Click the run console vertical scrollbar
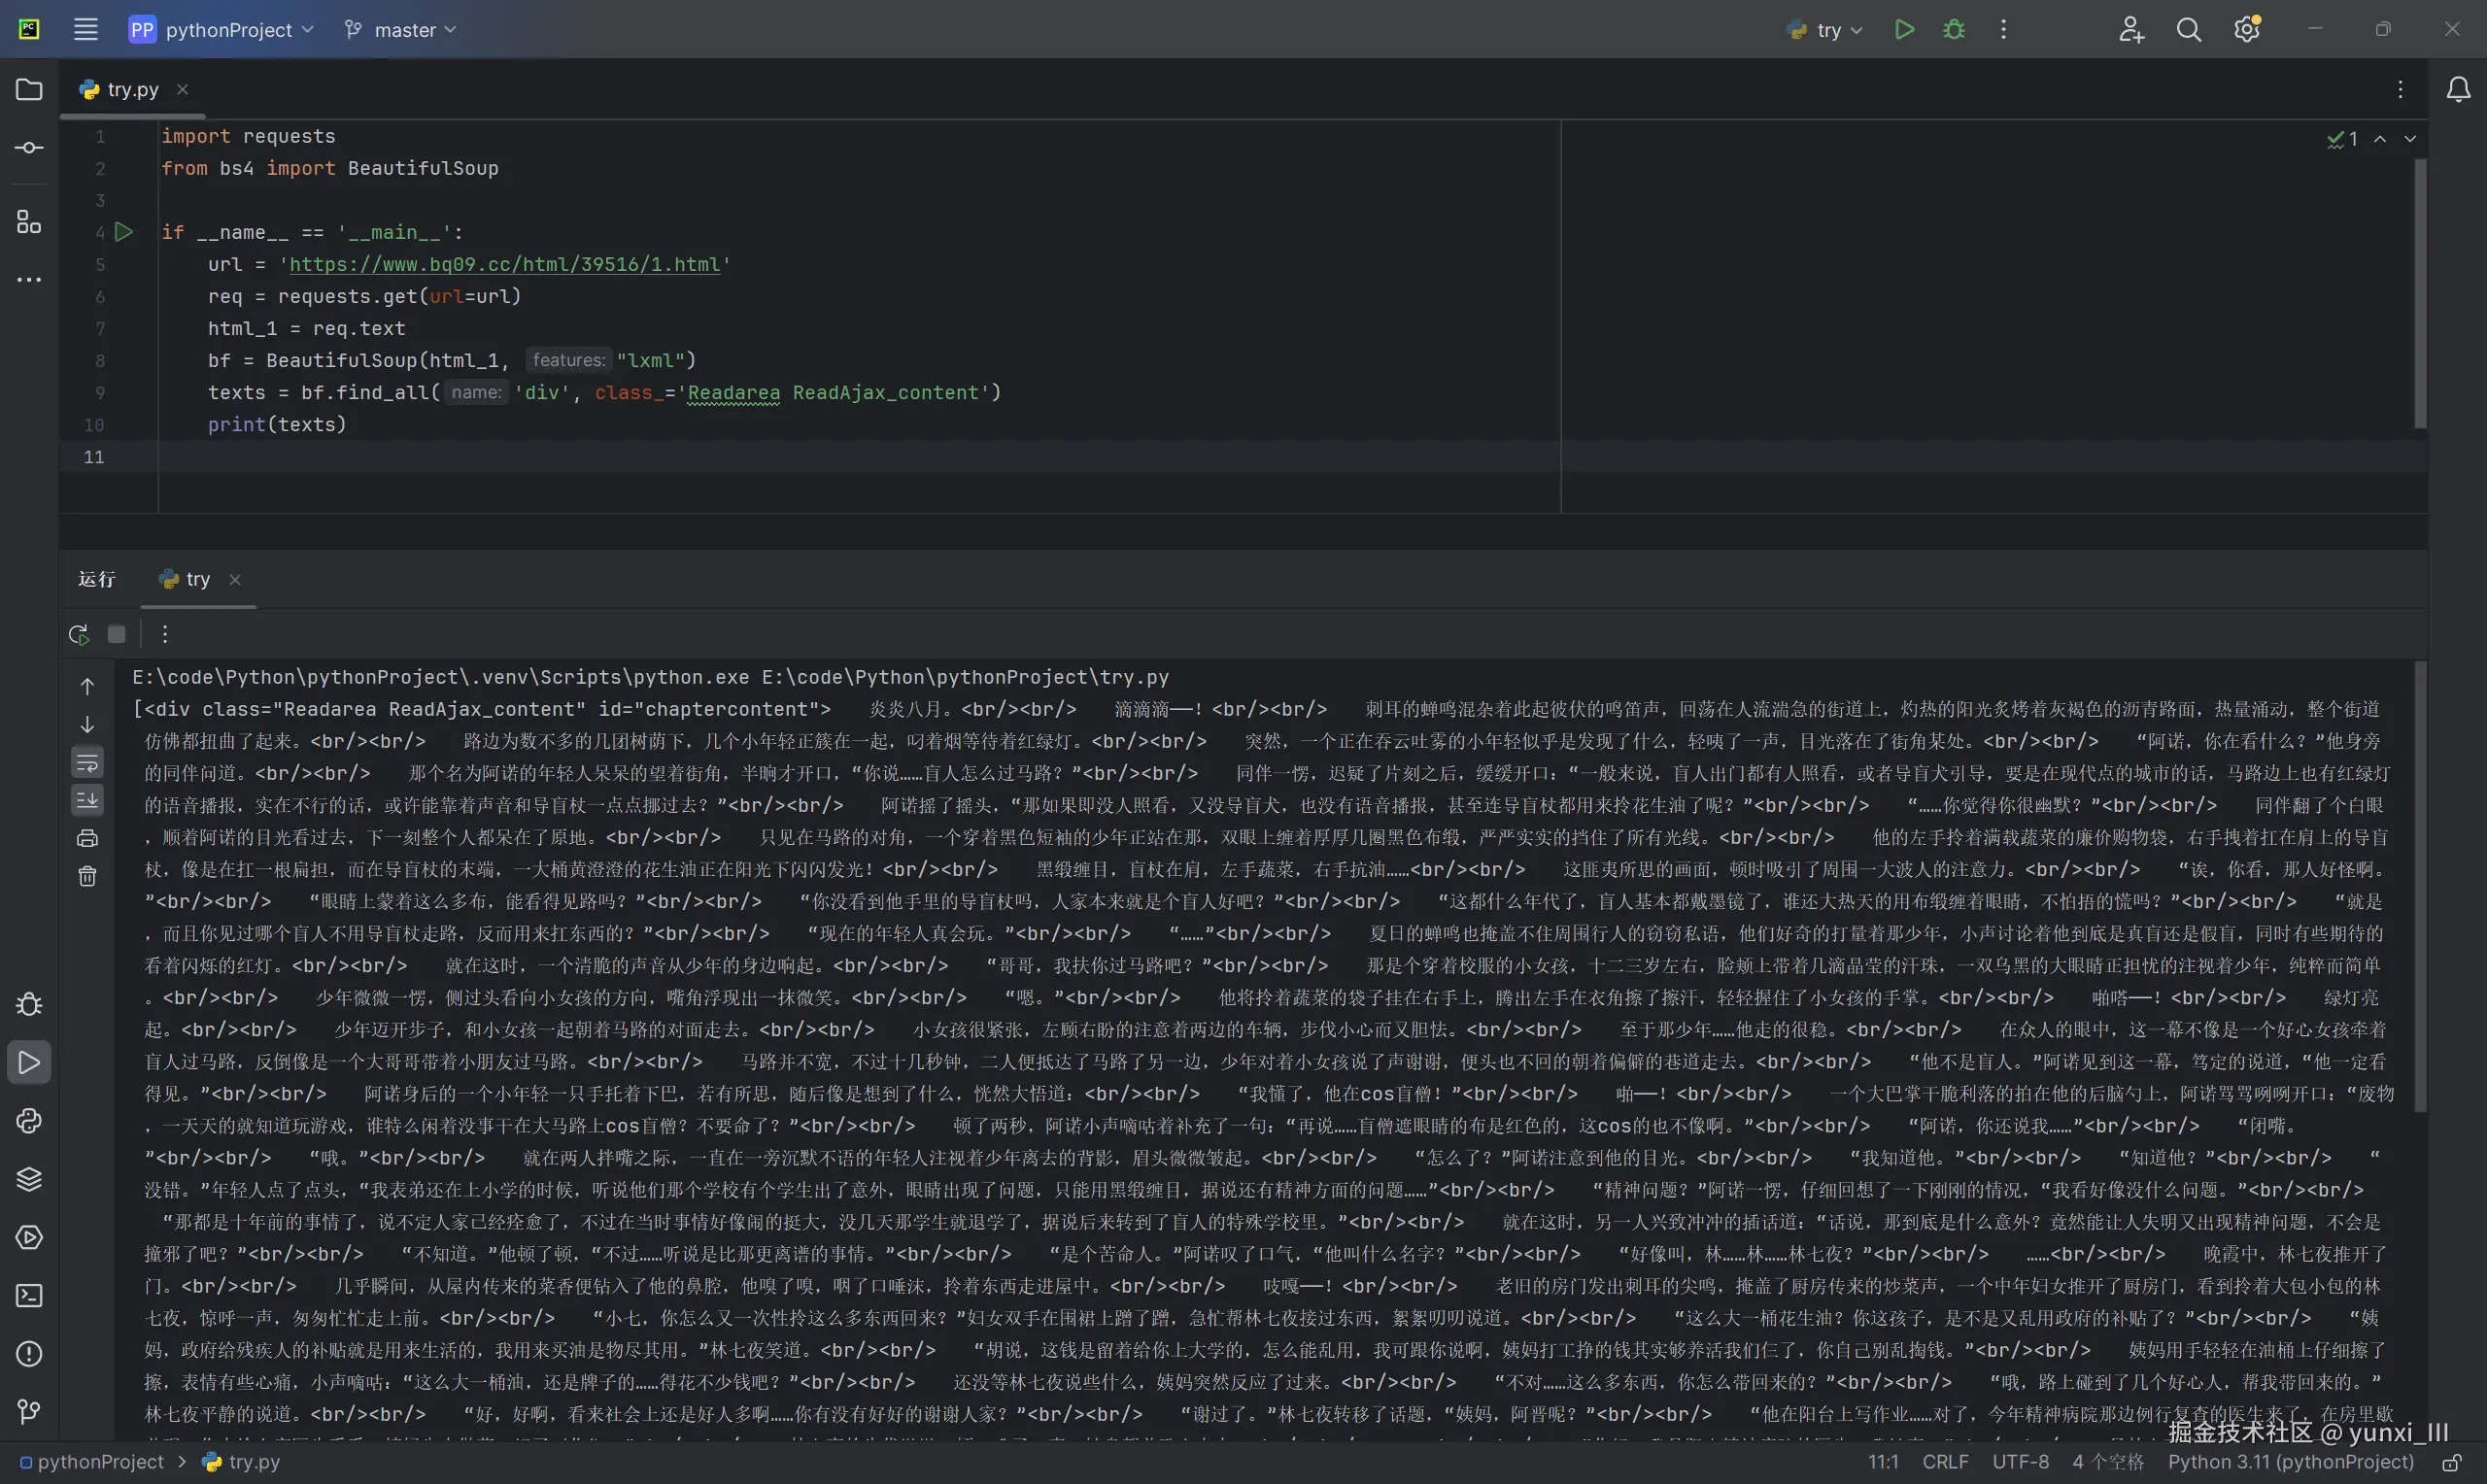This screenshot has height=1484, width=2487. click(x=2420, y=885)
